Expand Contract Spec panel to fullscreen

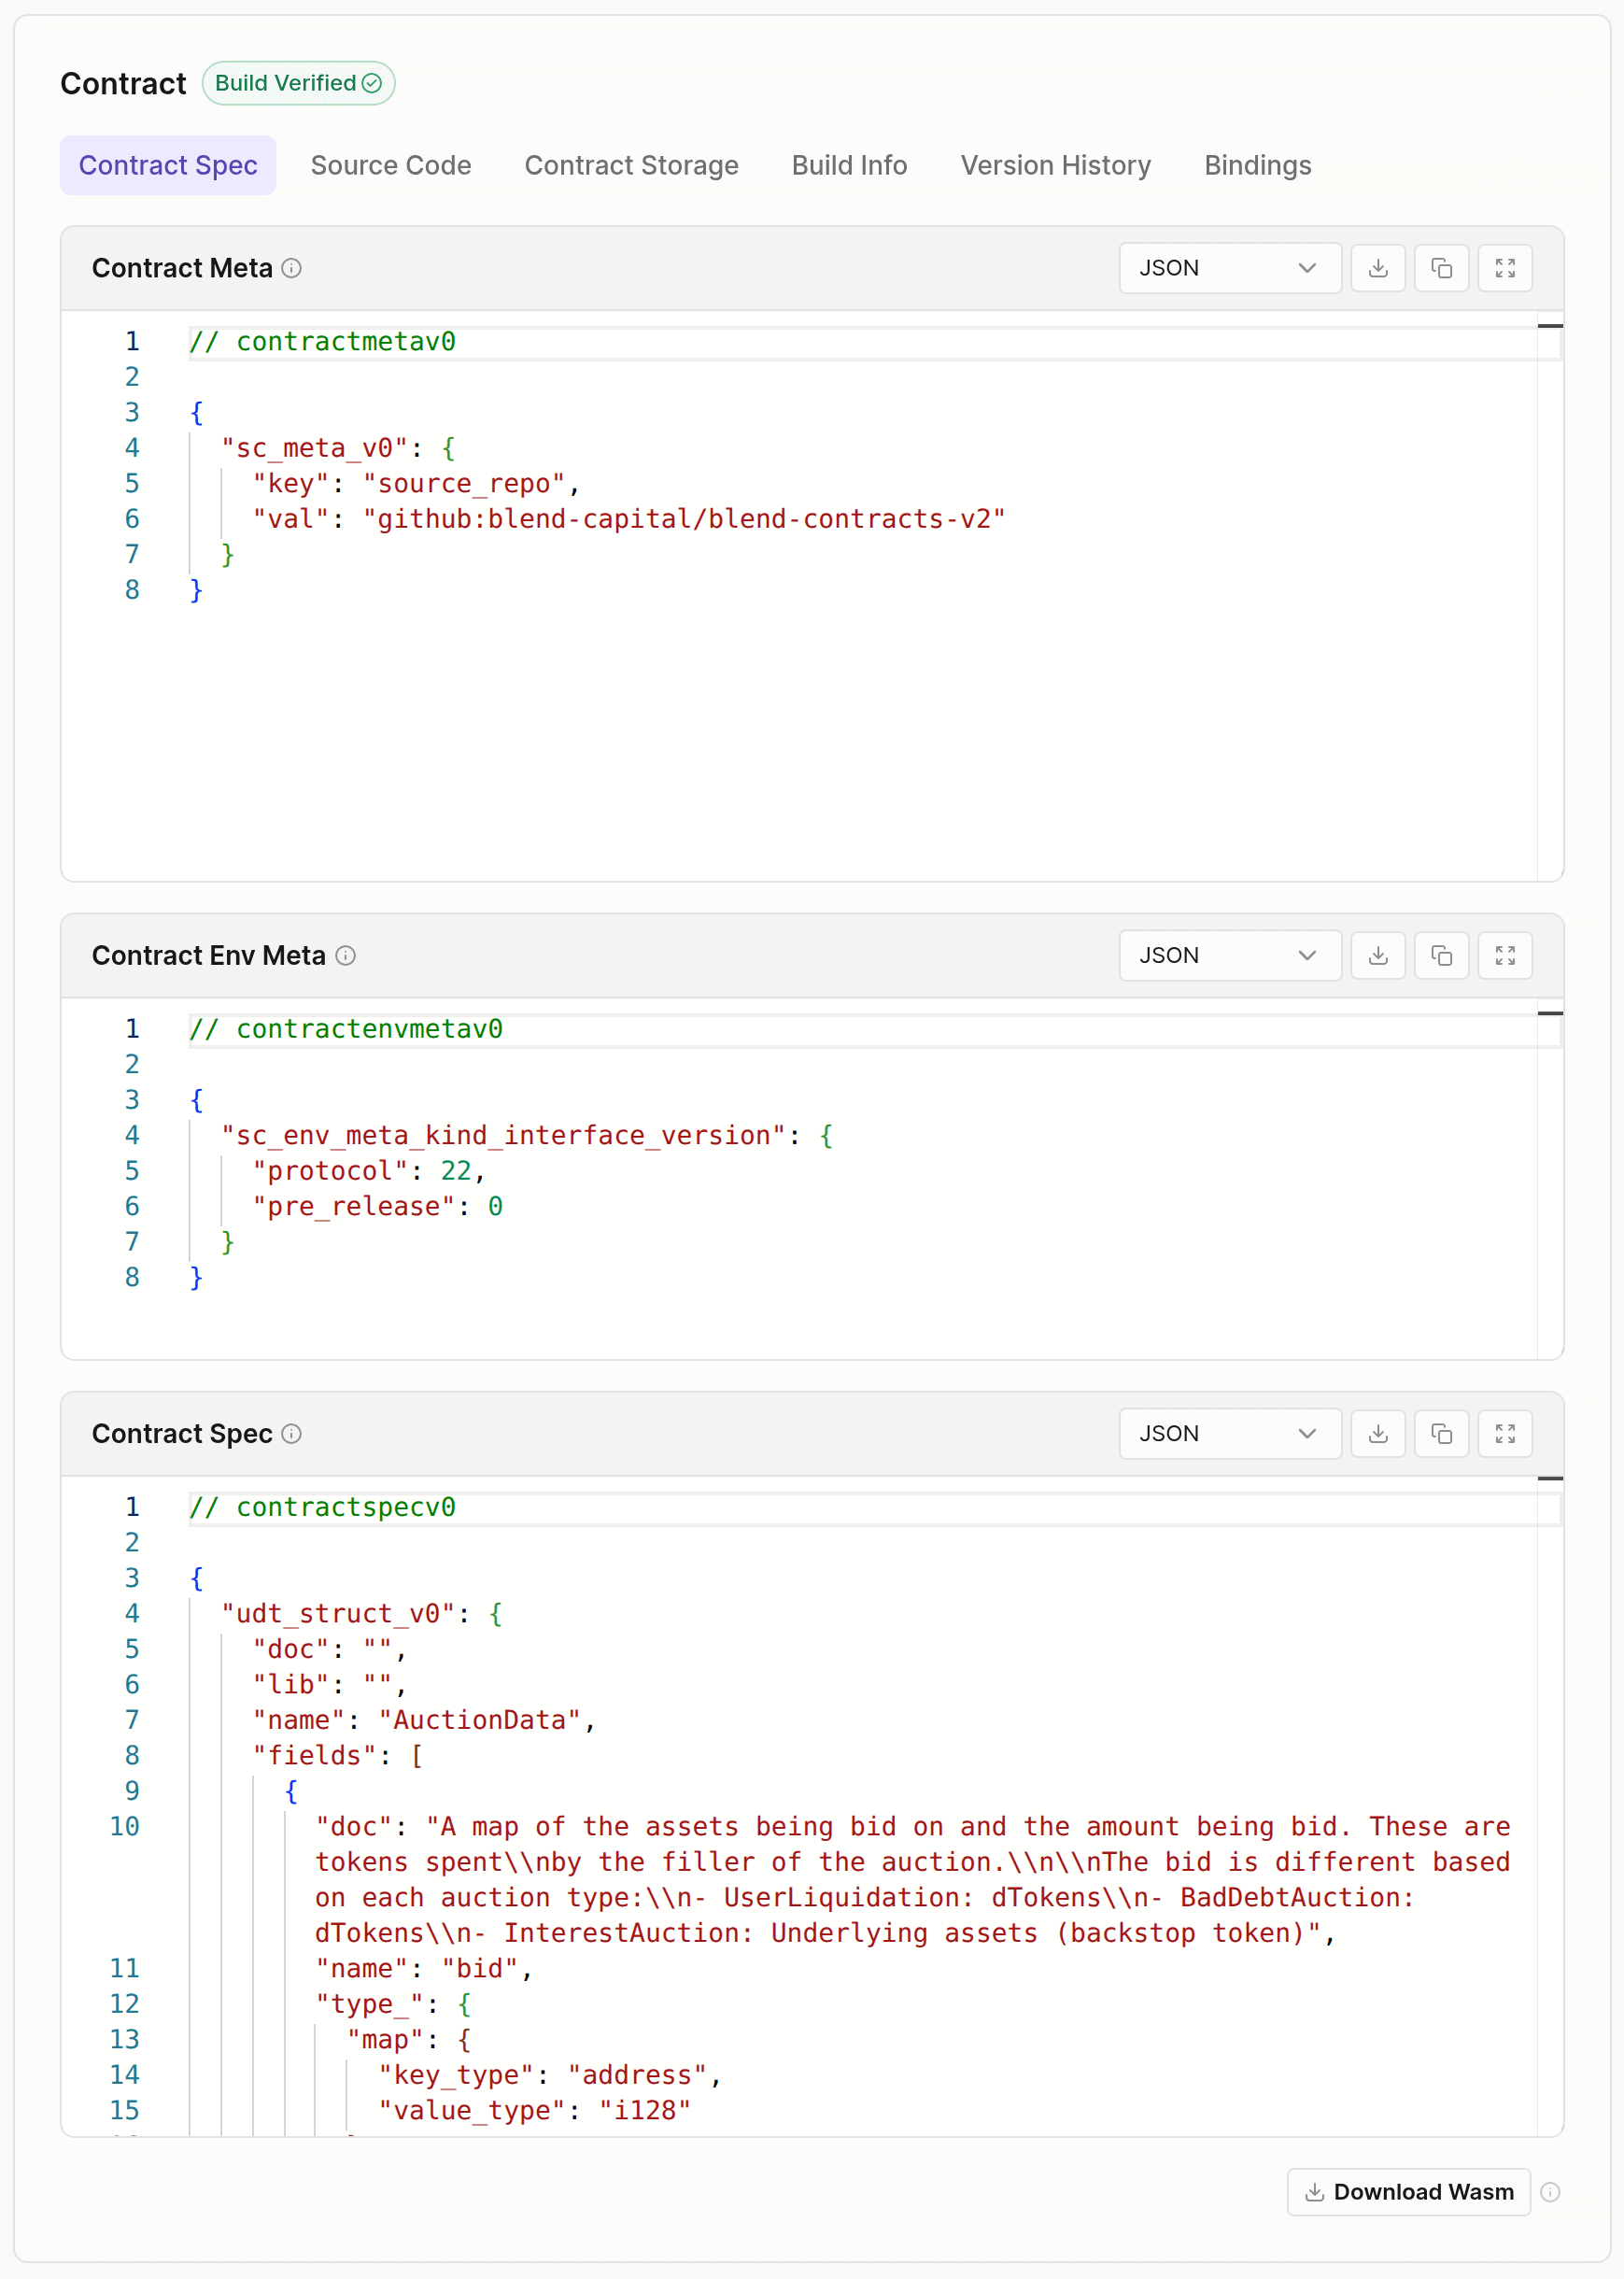pyautogui.click(x=1505, y=1433)
